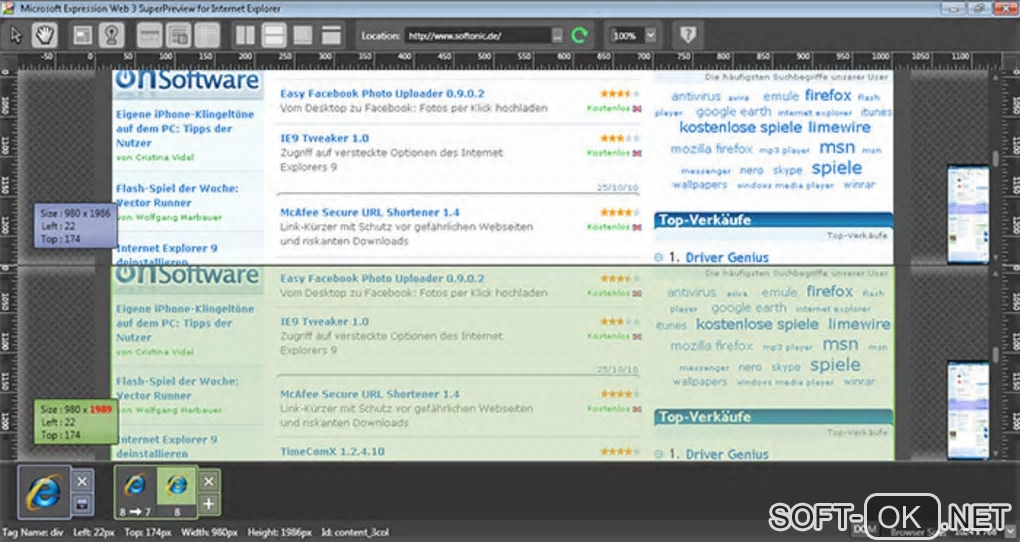
Task: Open McAfee Secure URL Shortener top pane
Action: pyautogui.click(x=369, y=212)
